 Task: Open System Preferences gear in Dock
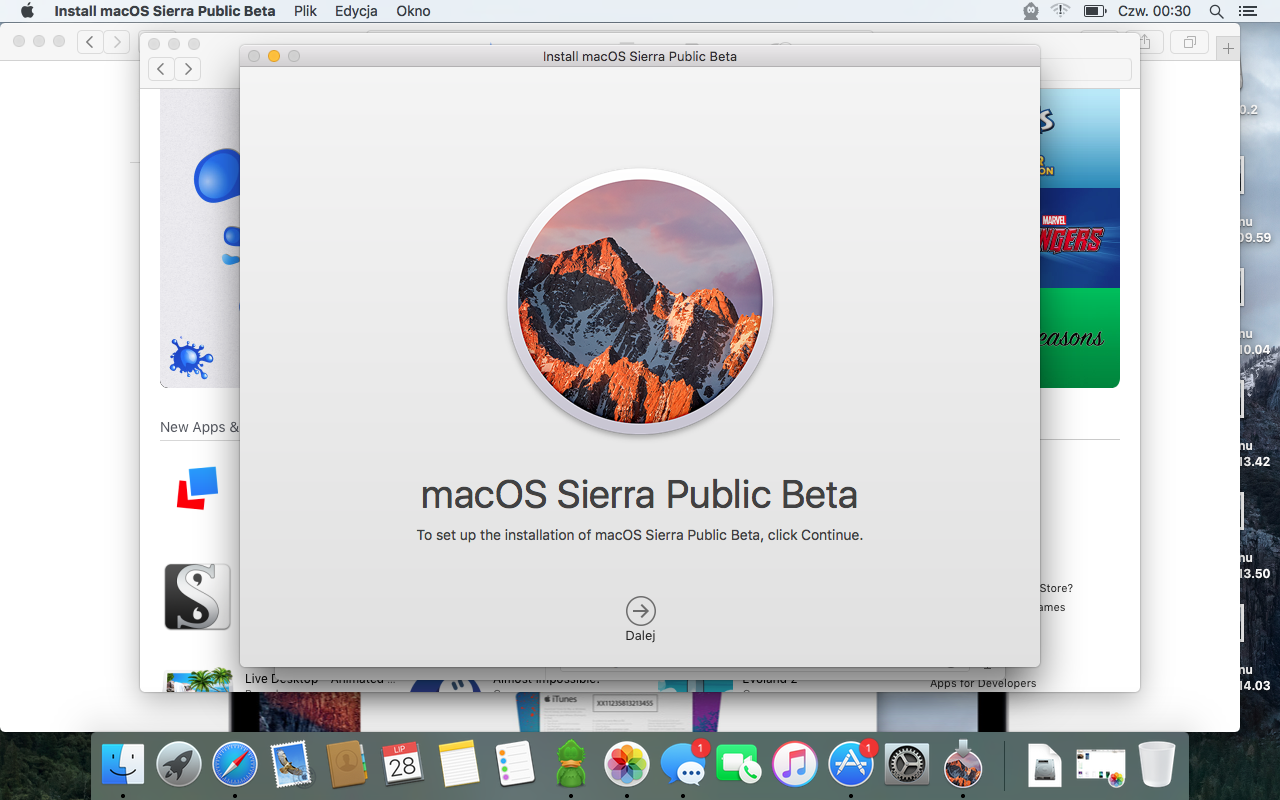pos(908,766)
